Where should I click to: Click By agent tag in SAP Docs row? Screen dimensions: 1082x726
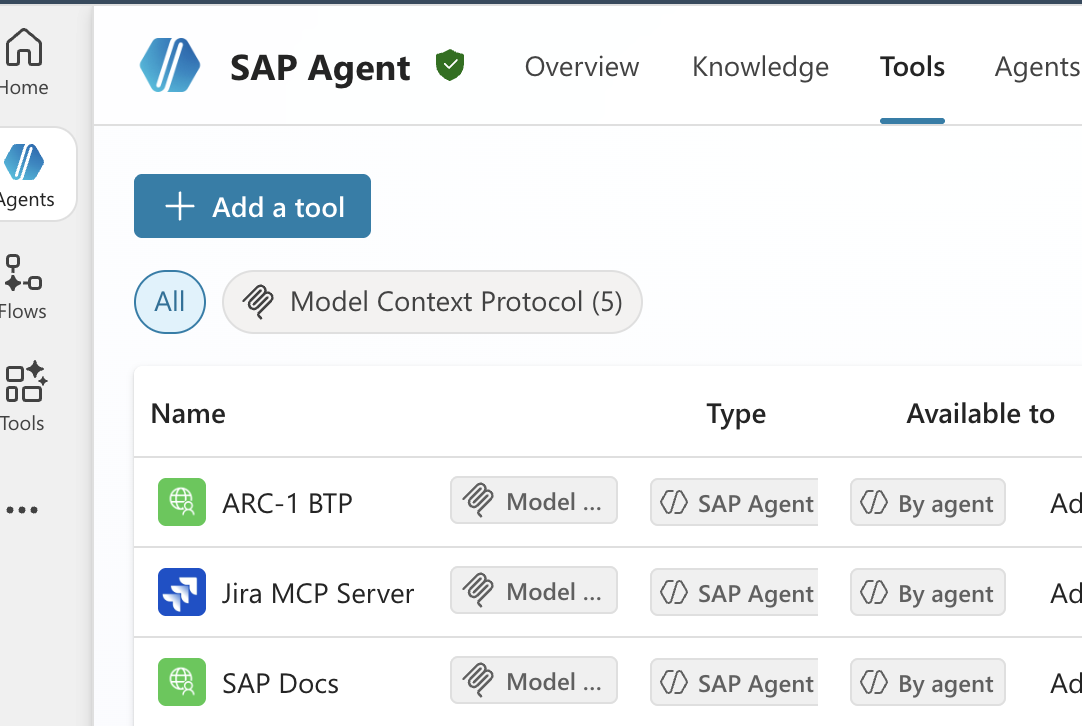927,682
